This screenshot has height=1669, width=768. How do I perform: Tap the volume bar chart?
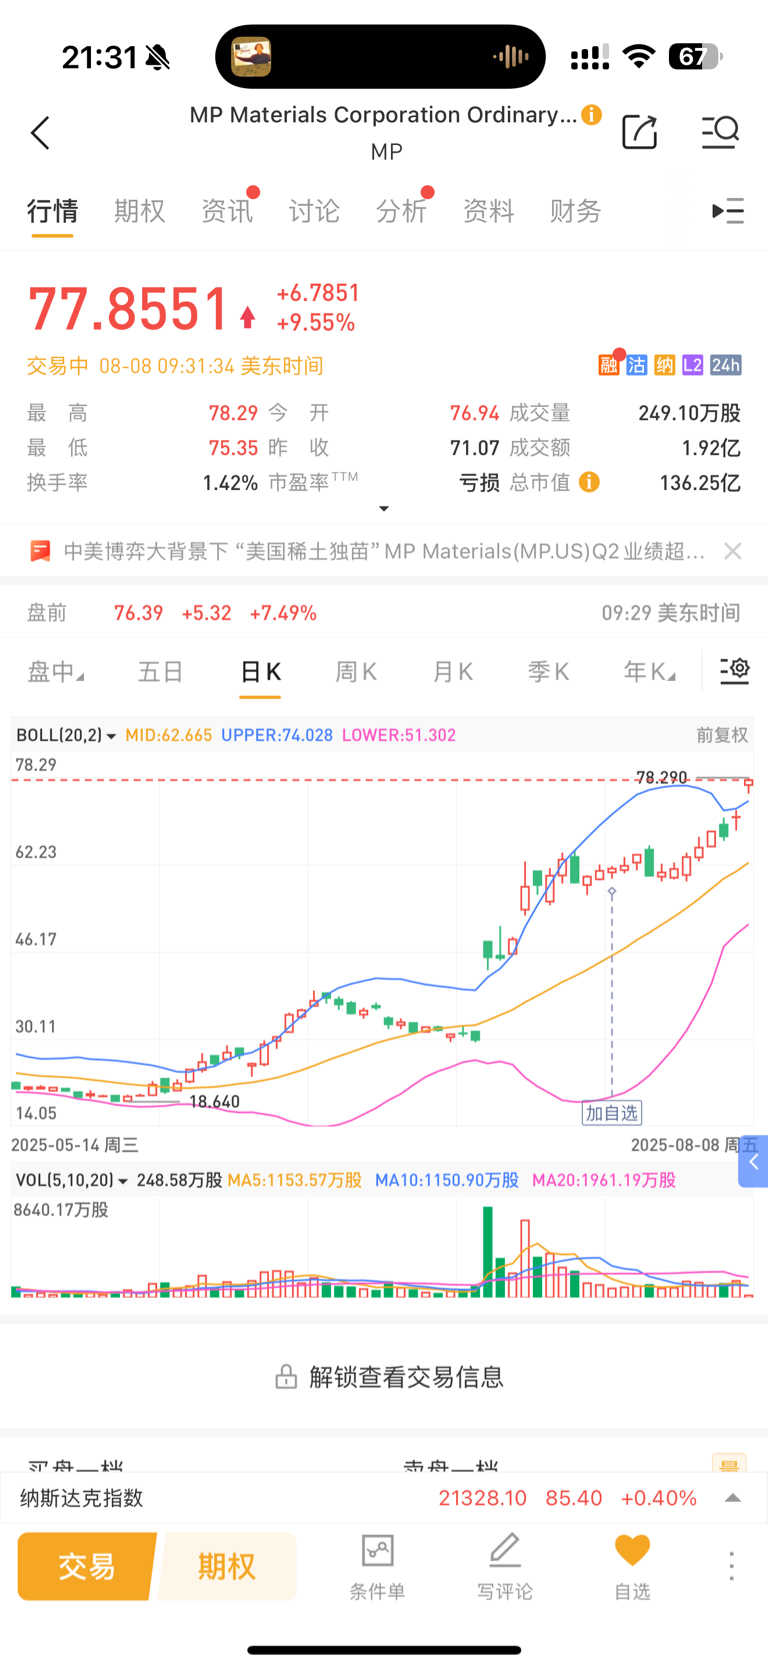coord(382,1248)
